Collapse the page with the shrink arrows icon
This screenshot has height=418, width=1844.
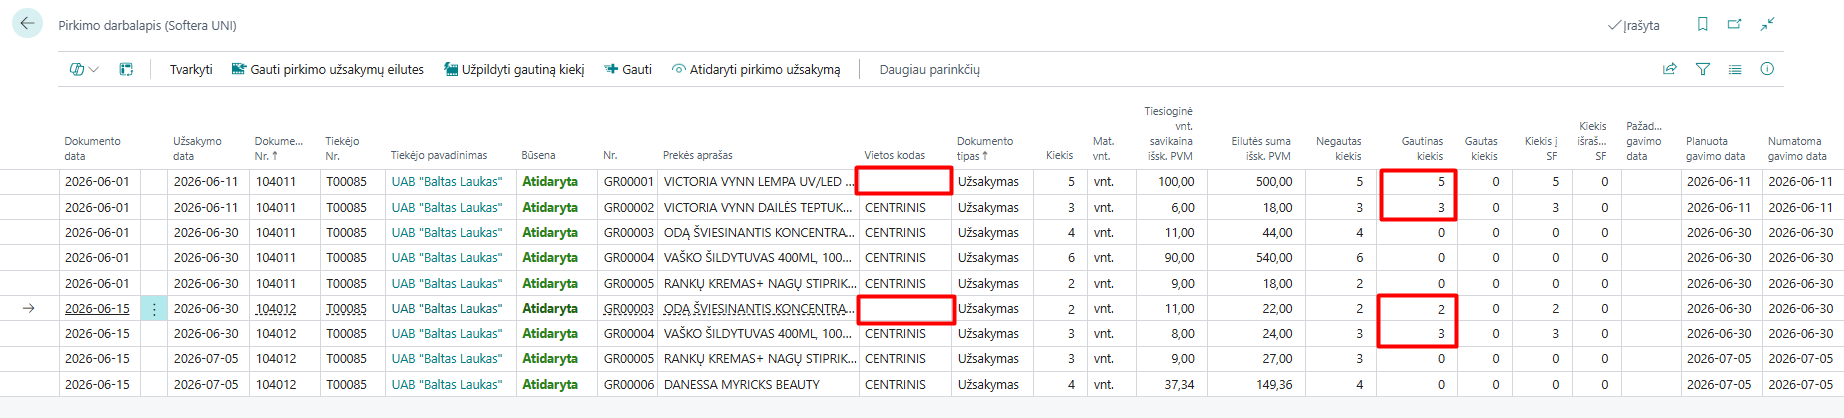point(1767,24)
